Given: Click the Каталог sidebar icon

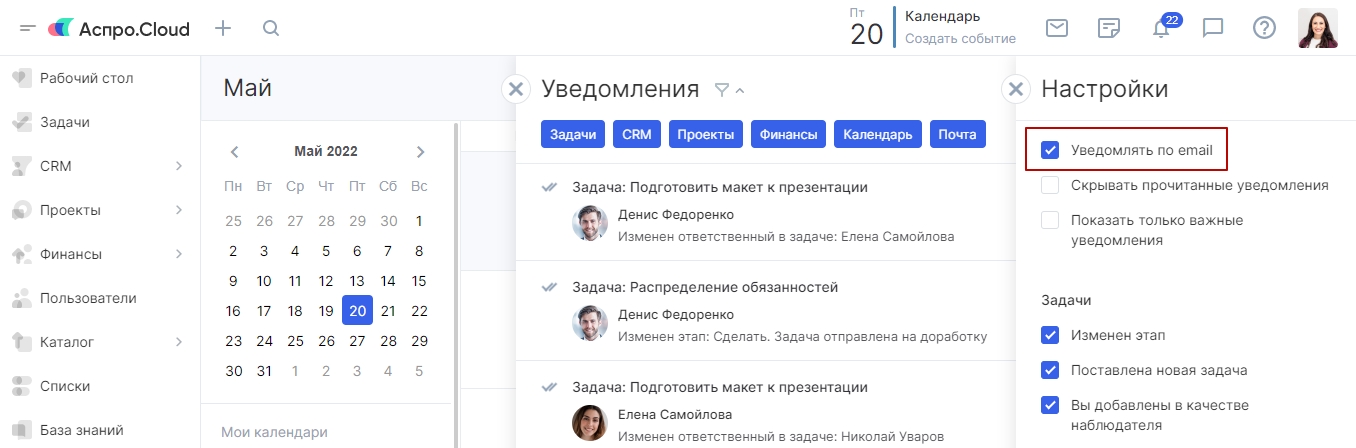Looking at the screenshot, I should pos(22,342).
